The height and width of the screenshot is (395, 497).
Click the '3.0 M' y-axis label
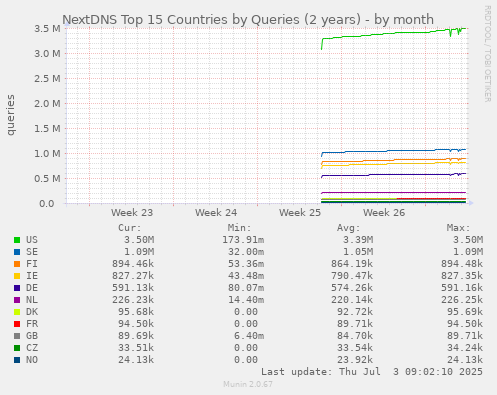(x=47, y=54)
